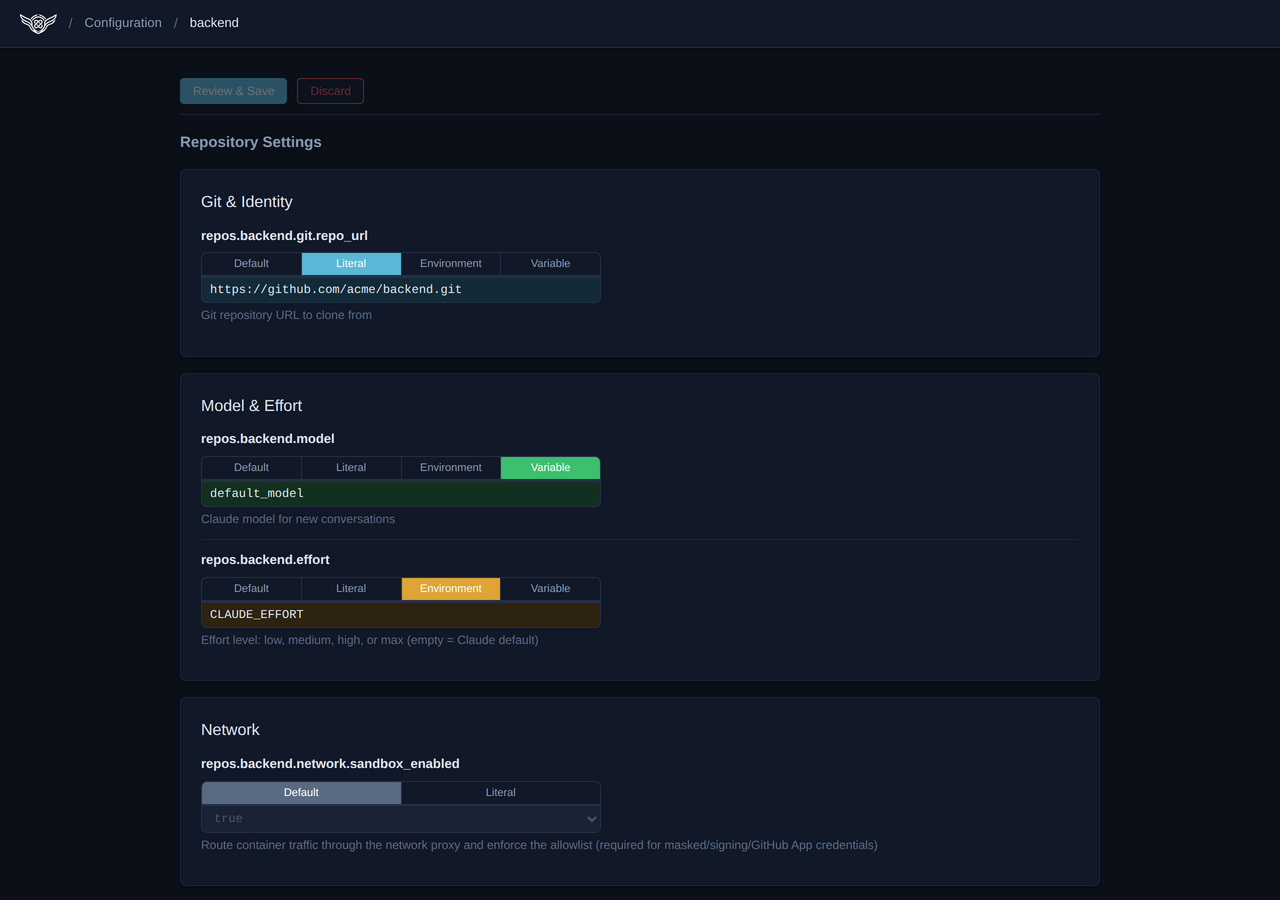Click the Discard button

tap(330, 91)
